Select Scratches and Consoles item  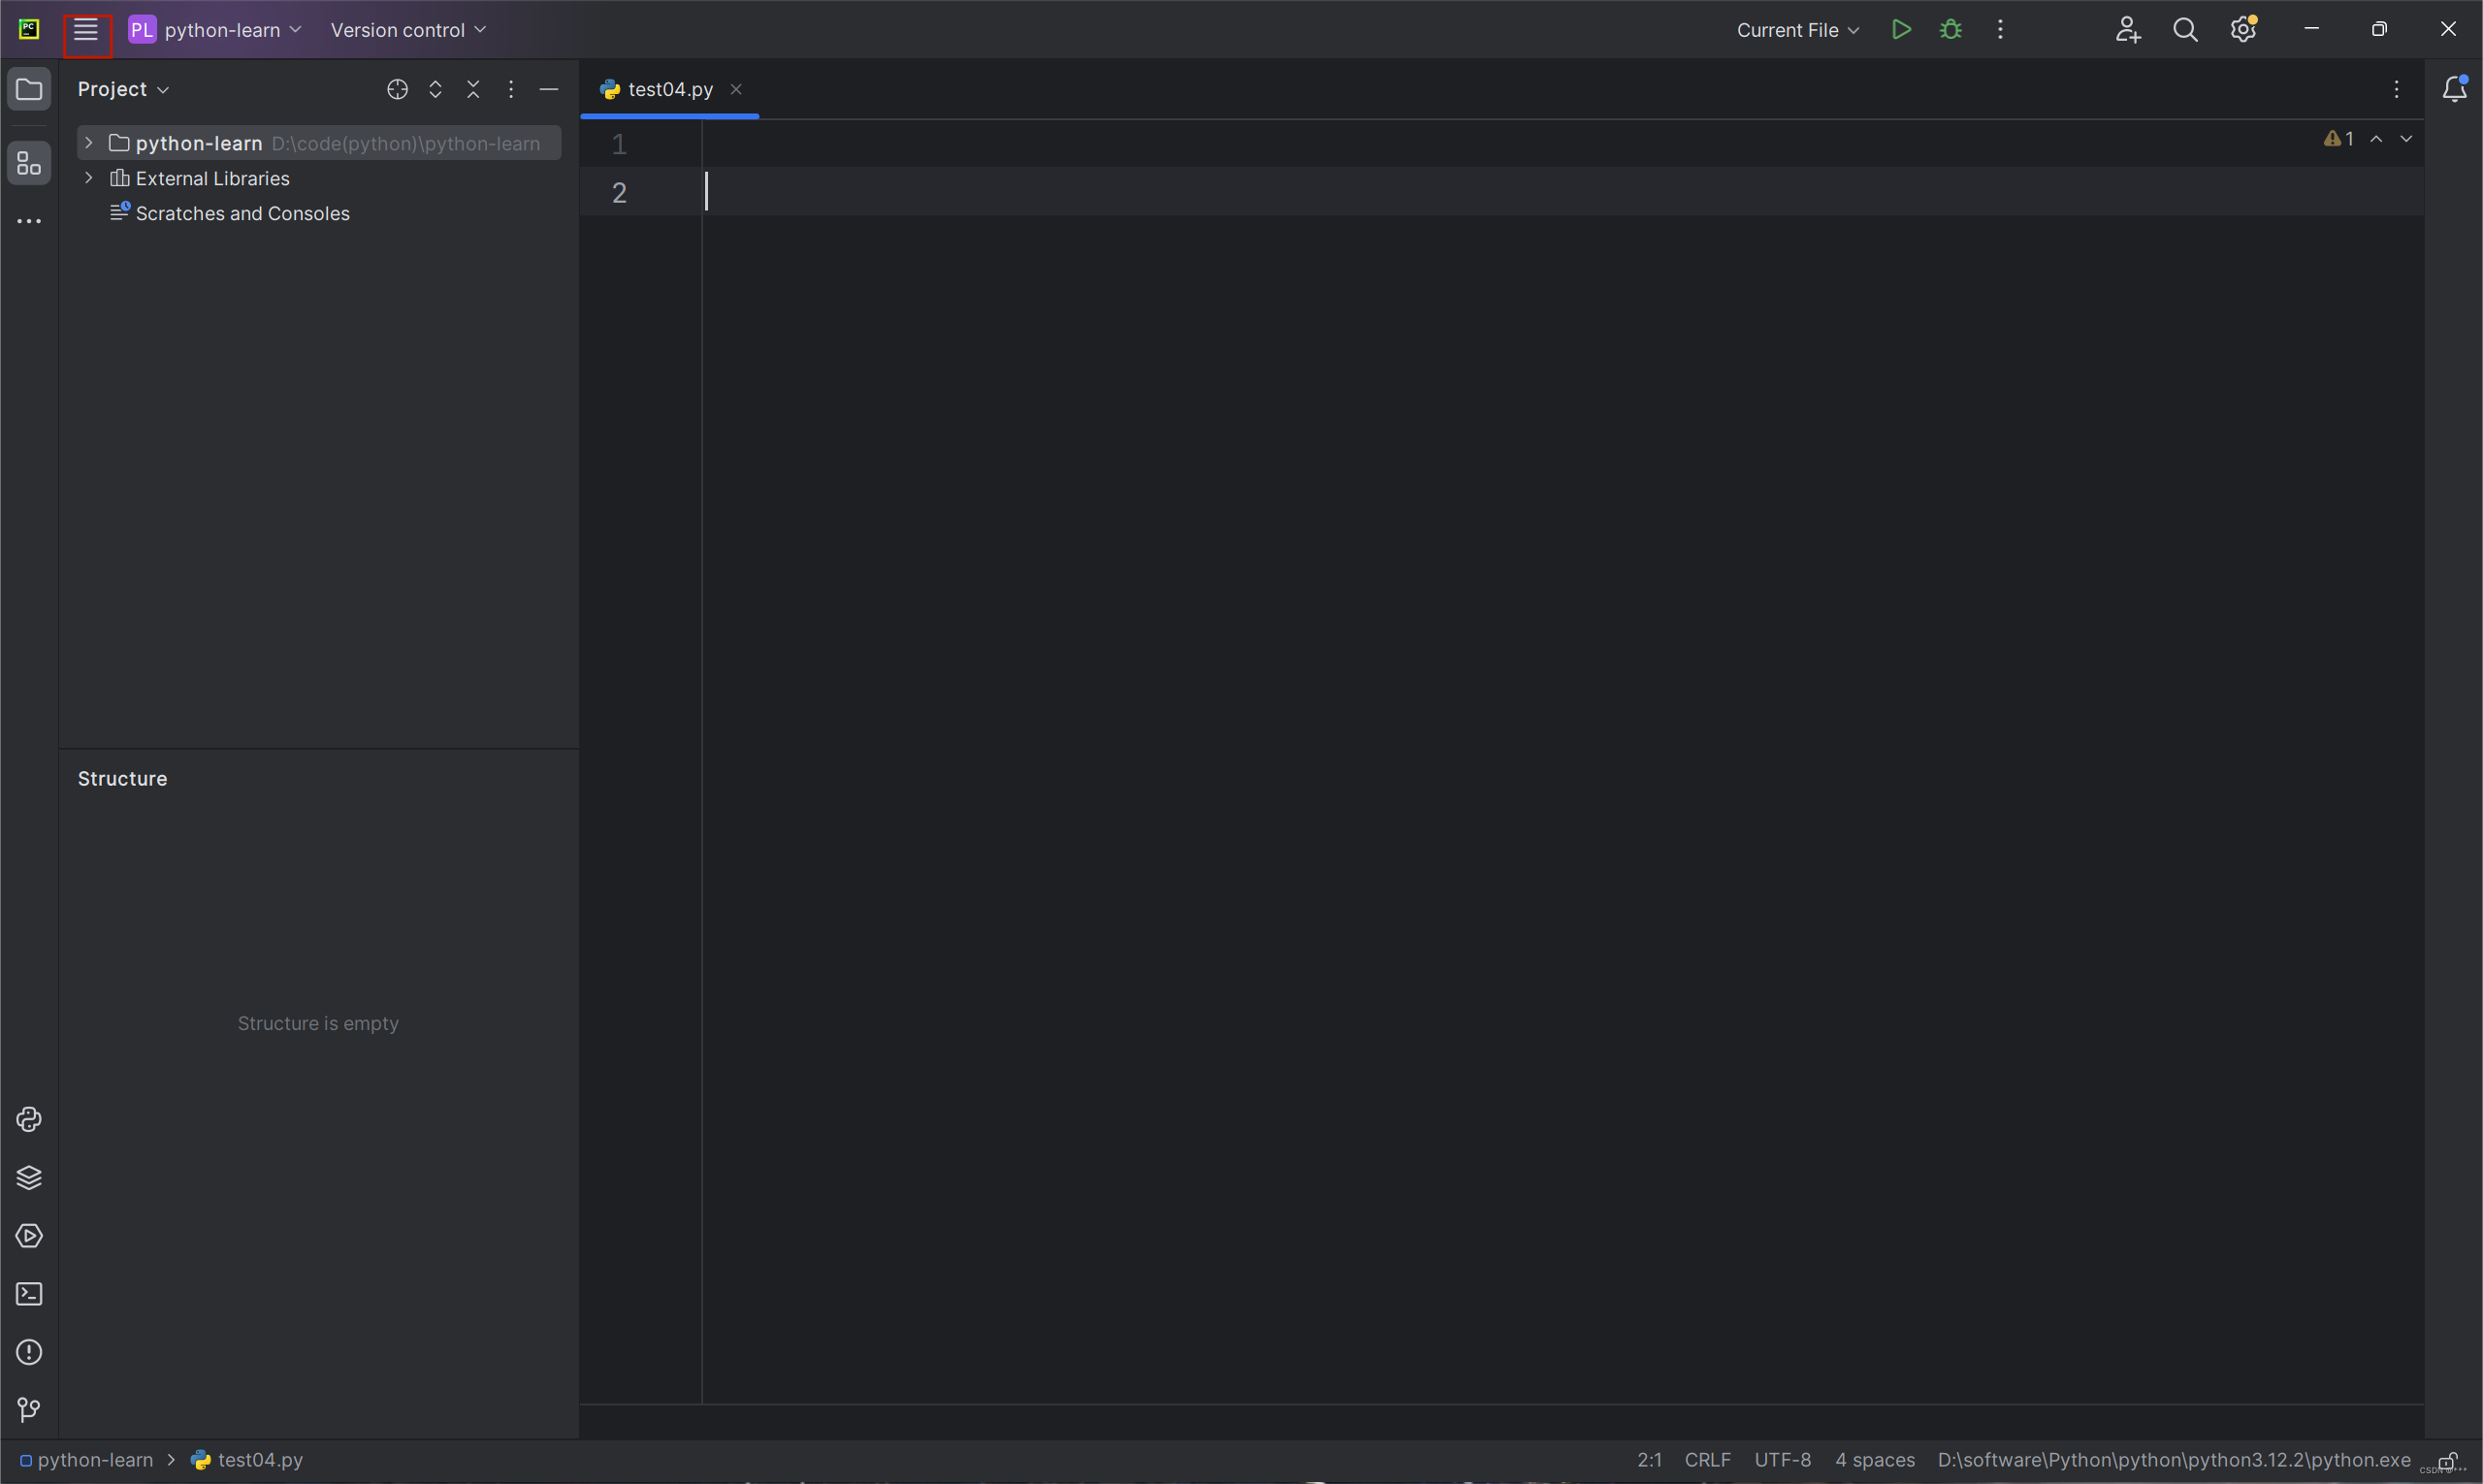click(x=242, y=213)
